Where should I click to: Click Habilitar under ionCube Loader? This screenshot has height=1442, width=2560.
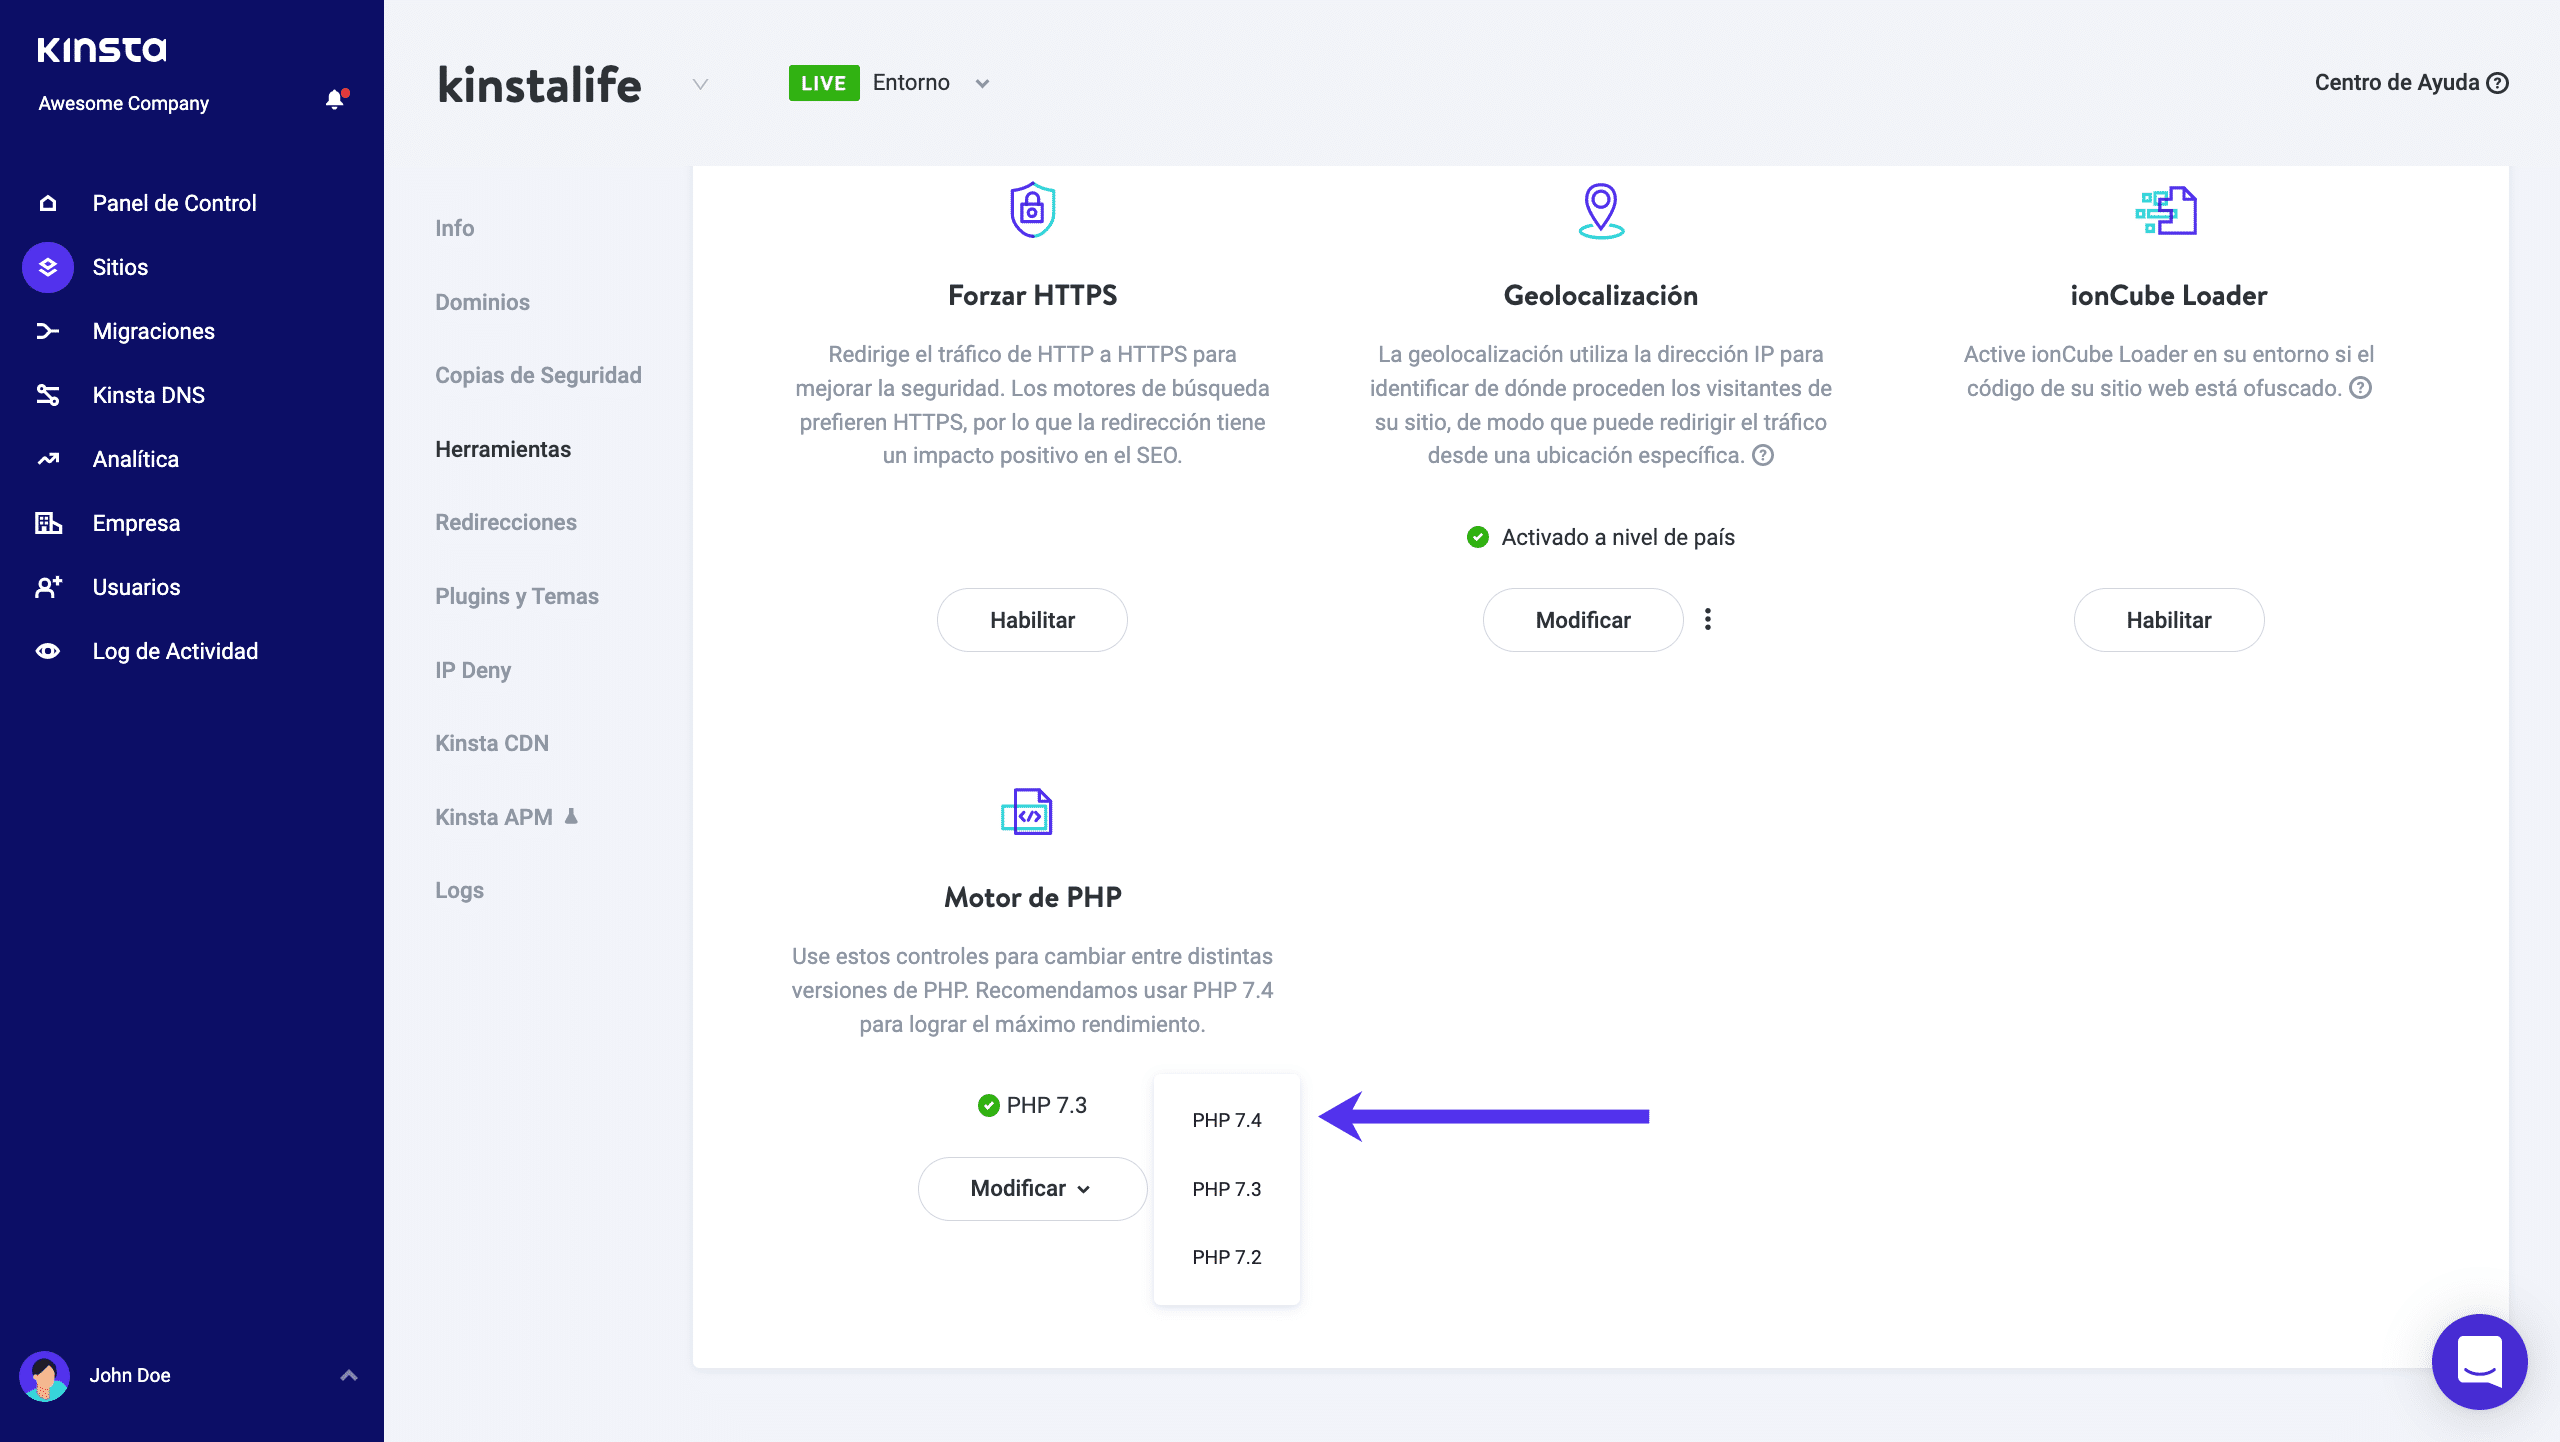pyautogui.click(x=2168, y=620)
